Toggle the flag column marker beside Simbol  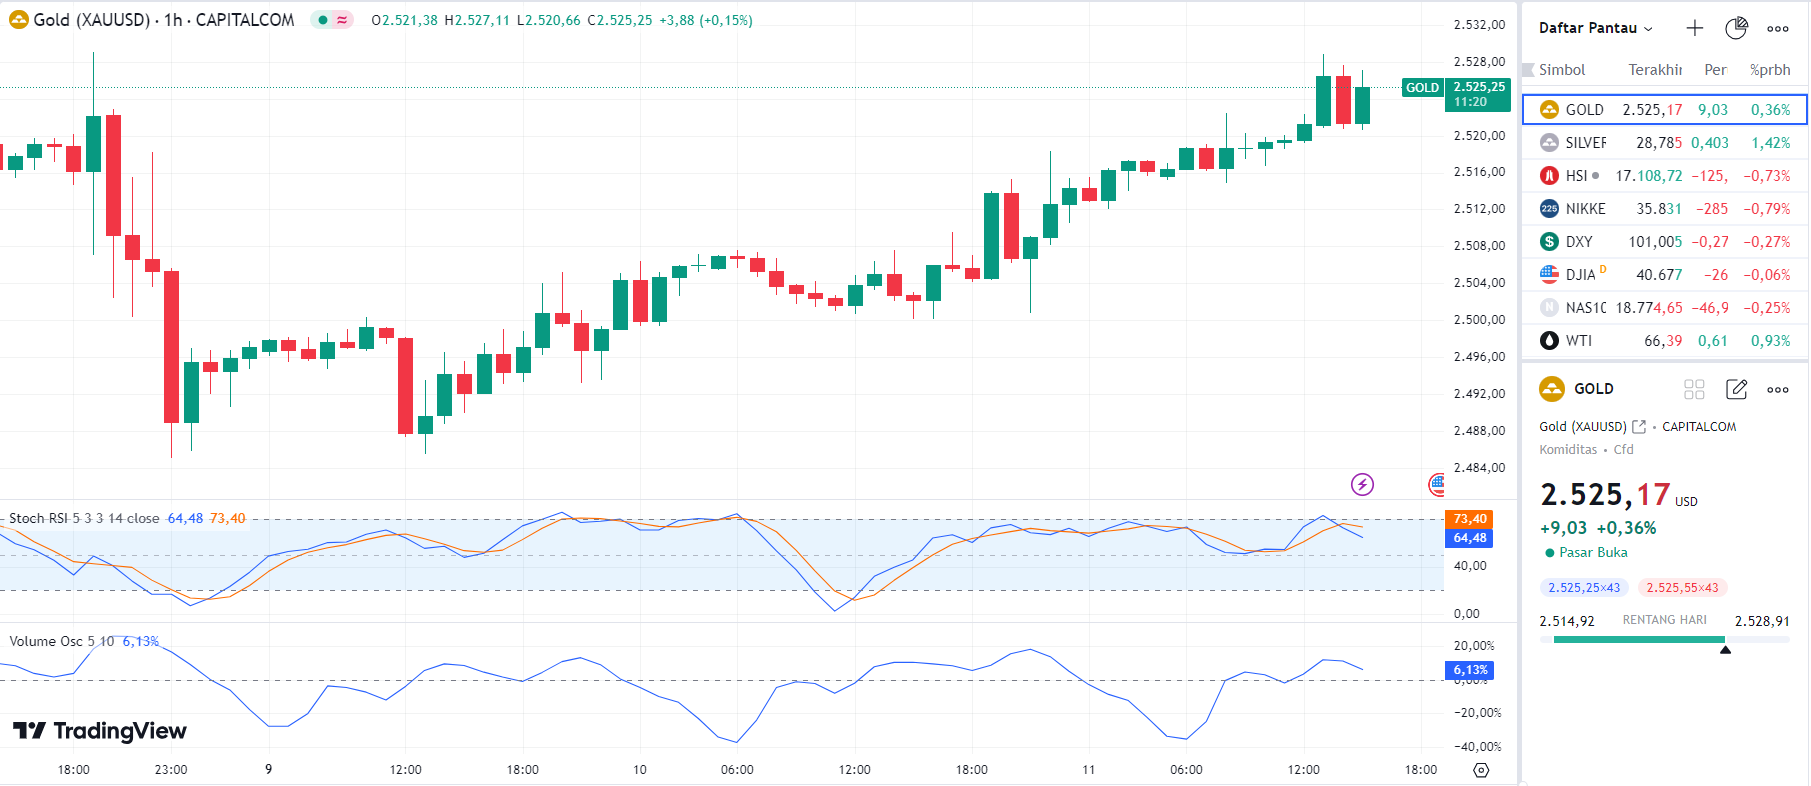1528,70
